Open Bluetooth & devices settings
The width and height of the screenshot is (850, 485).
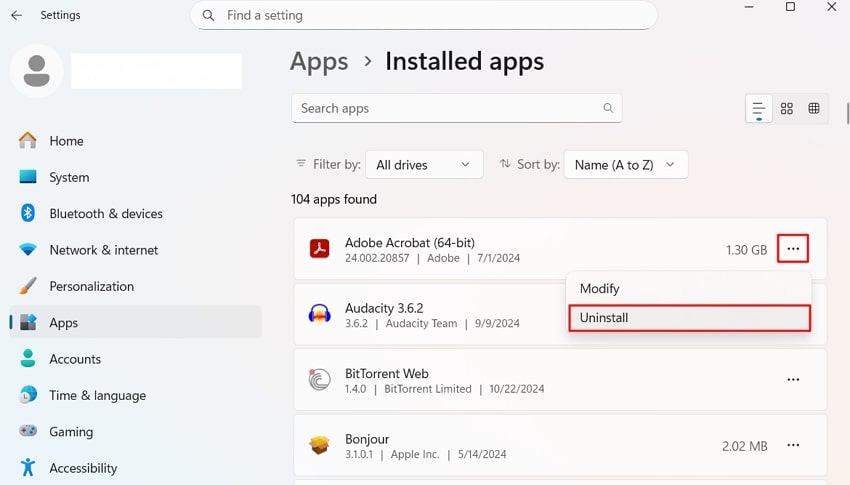pos(136,214)
